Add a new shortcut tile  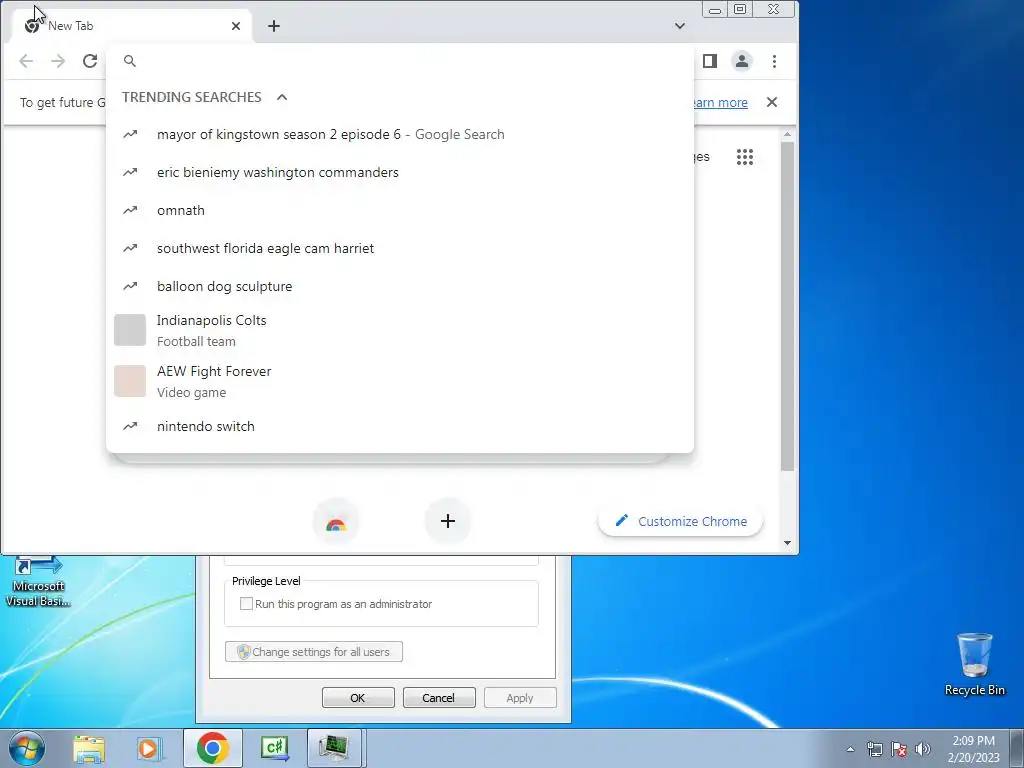tap(447, 521)
